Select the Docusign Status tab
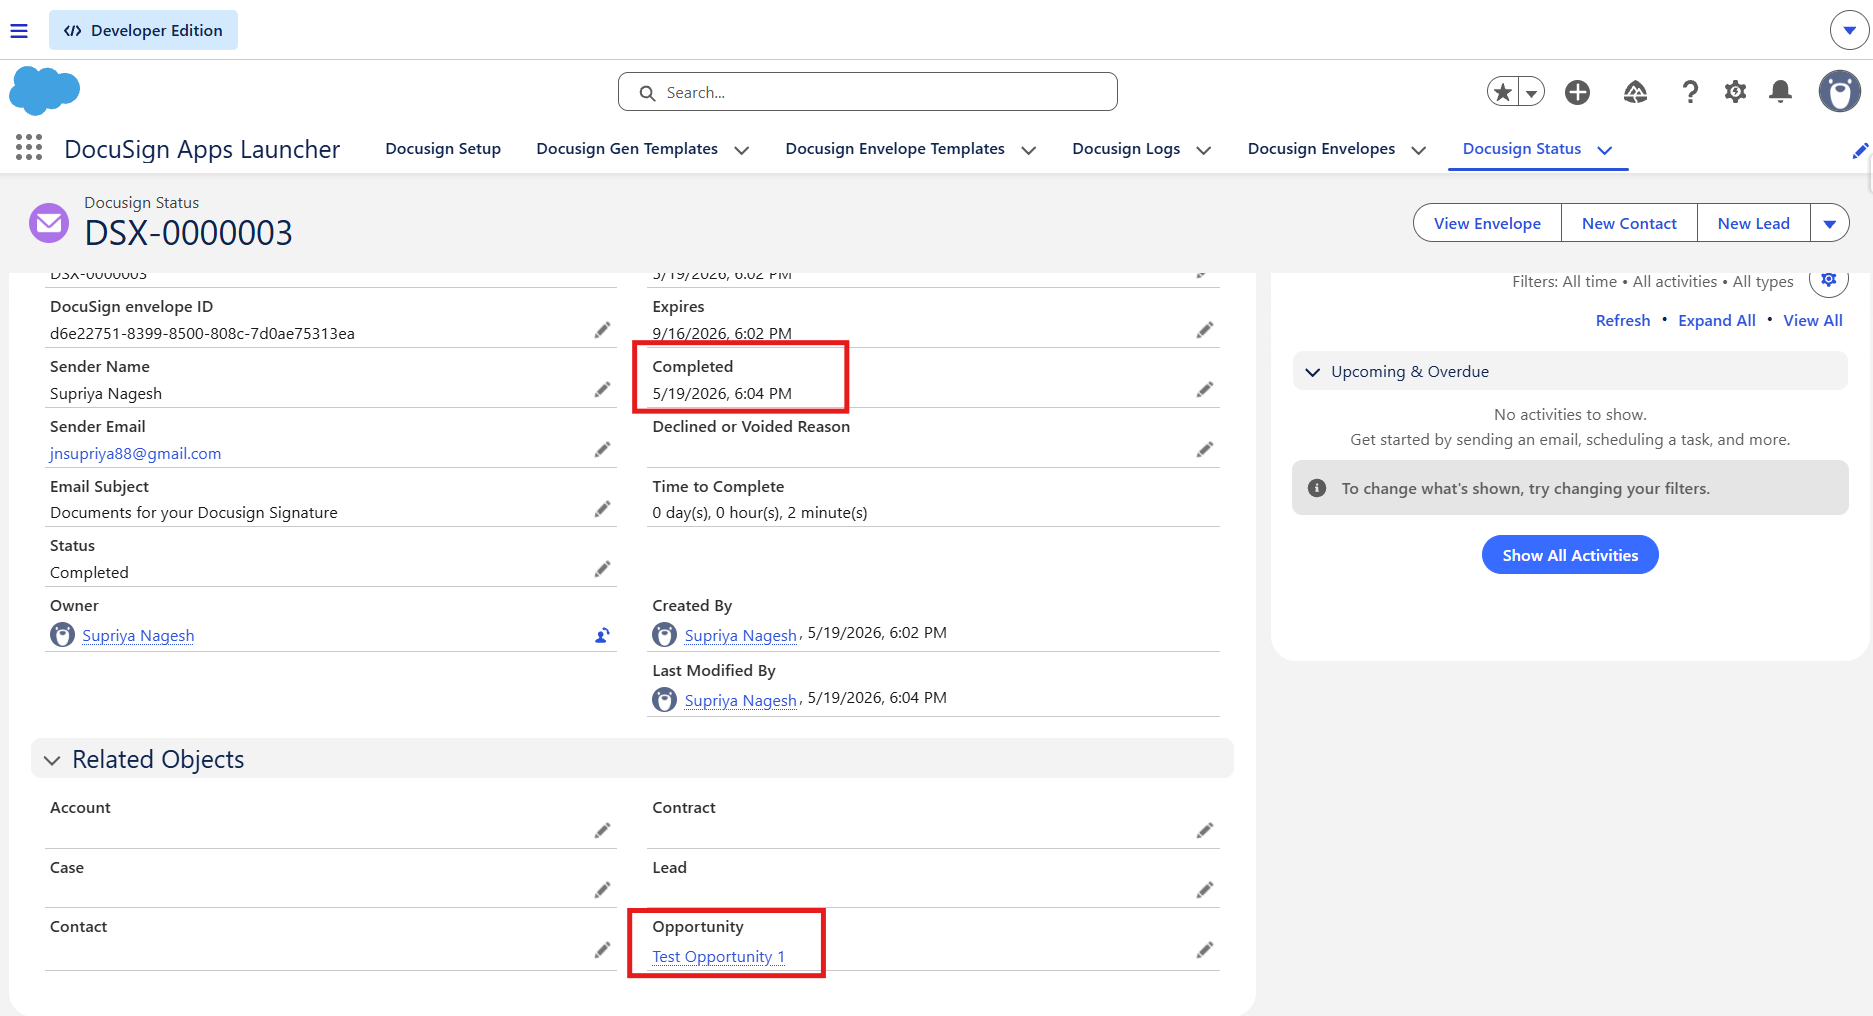This screenshot has width=1873, height=1016. tap(1522, 148)
